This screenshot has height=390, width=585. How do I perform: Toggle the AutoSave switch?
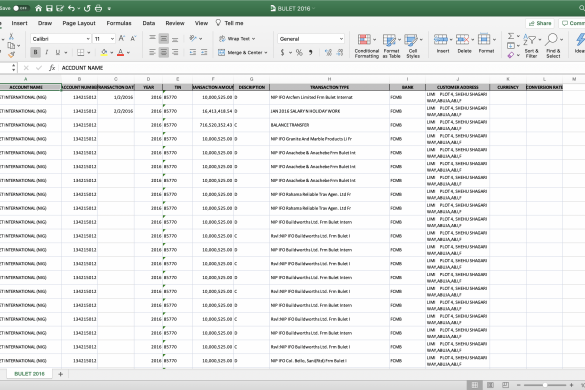[x=21, y=8]
